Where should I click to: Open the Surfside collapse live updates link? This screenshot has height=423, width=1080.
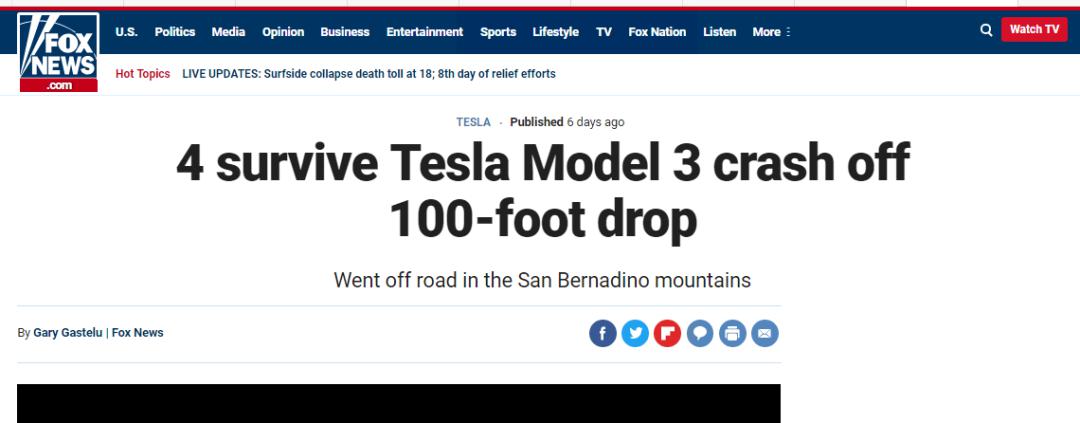[369, 74]
